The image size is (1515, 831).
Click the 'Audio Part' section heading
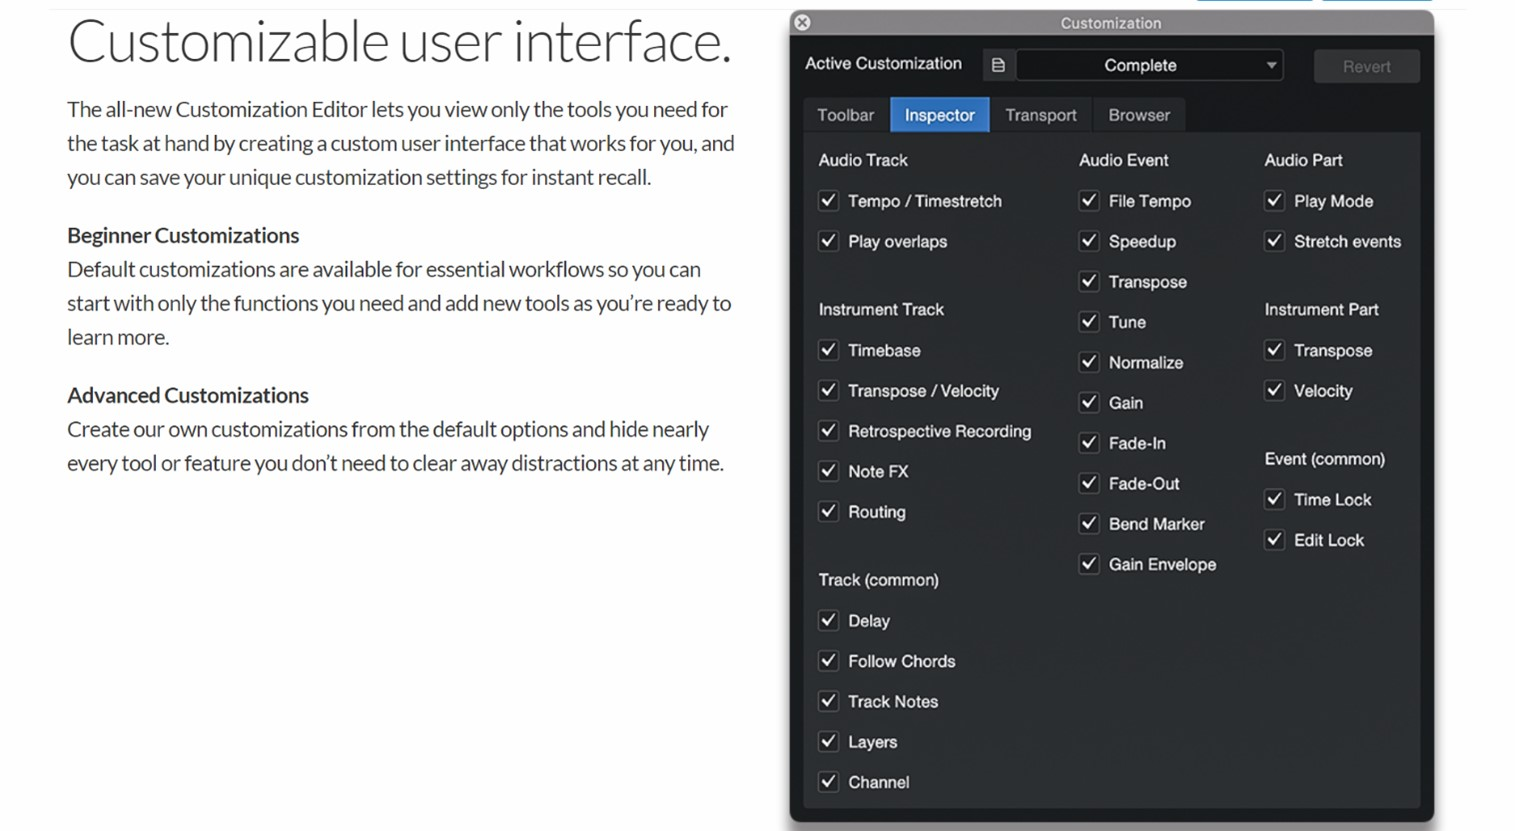(x=1303, y=160)
